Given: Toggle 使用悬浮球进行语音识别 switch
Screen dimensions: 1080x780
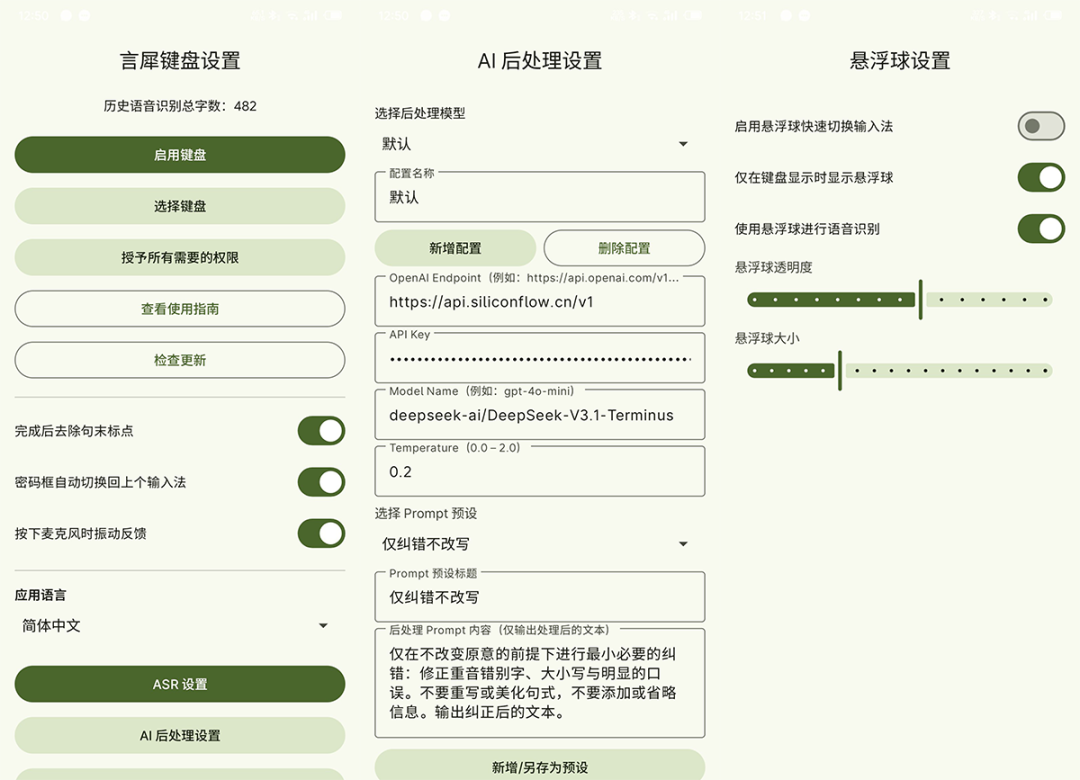Looking at the screenshot, I should [x=1041, y=228].
